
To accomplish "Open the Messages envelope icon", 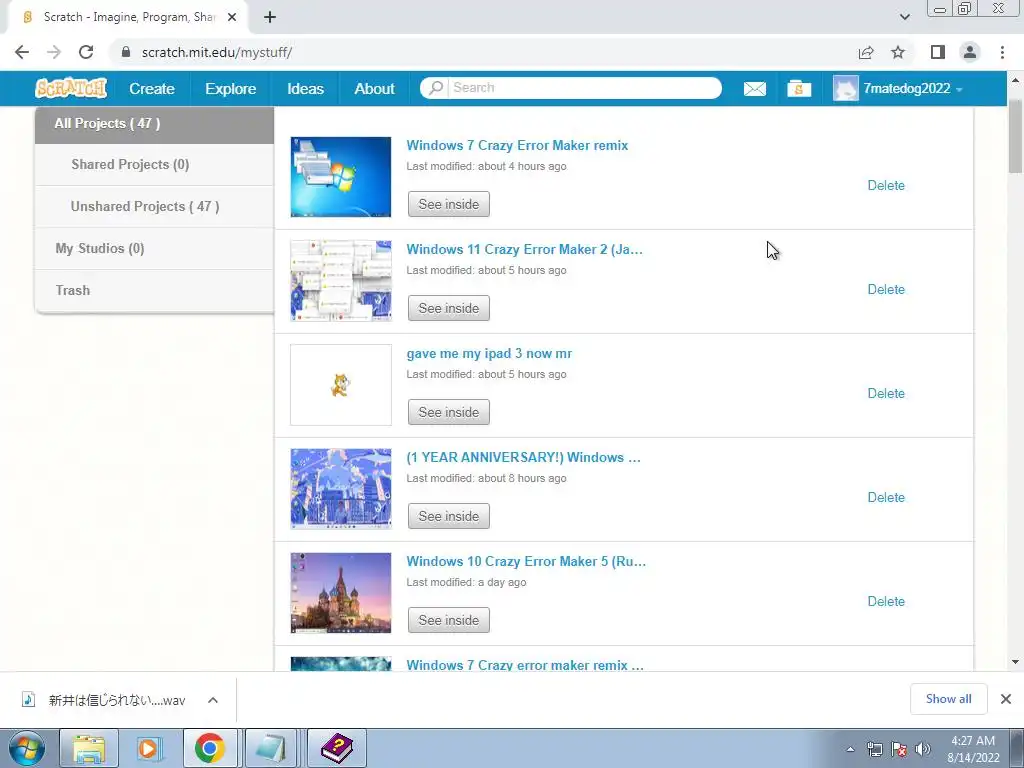I will [754, 88].
